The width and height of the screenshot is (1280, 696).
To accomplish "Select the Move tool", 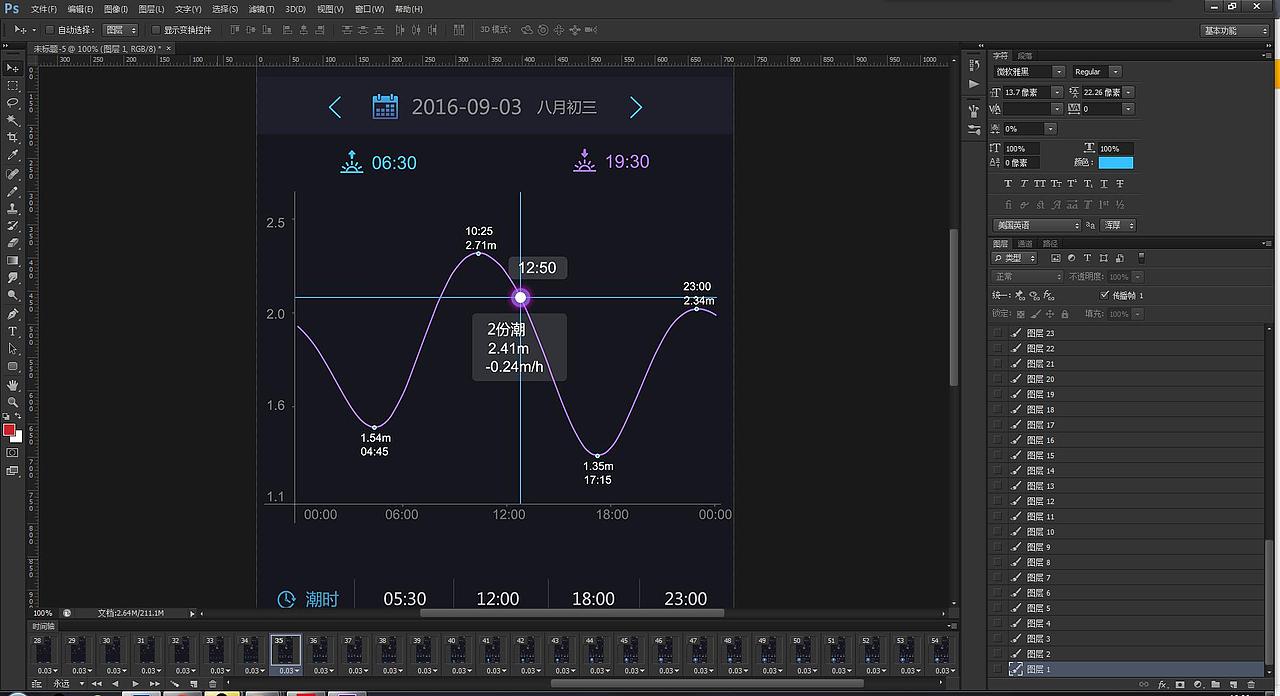I will (12, 68).
